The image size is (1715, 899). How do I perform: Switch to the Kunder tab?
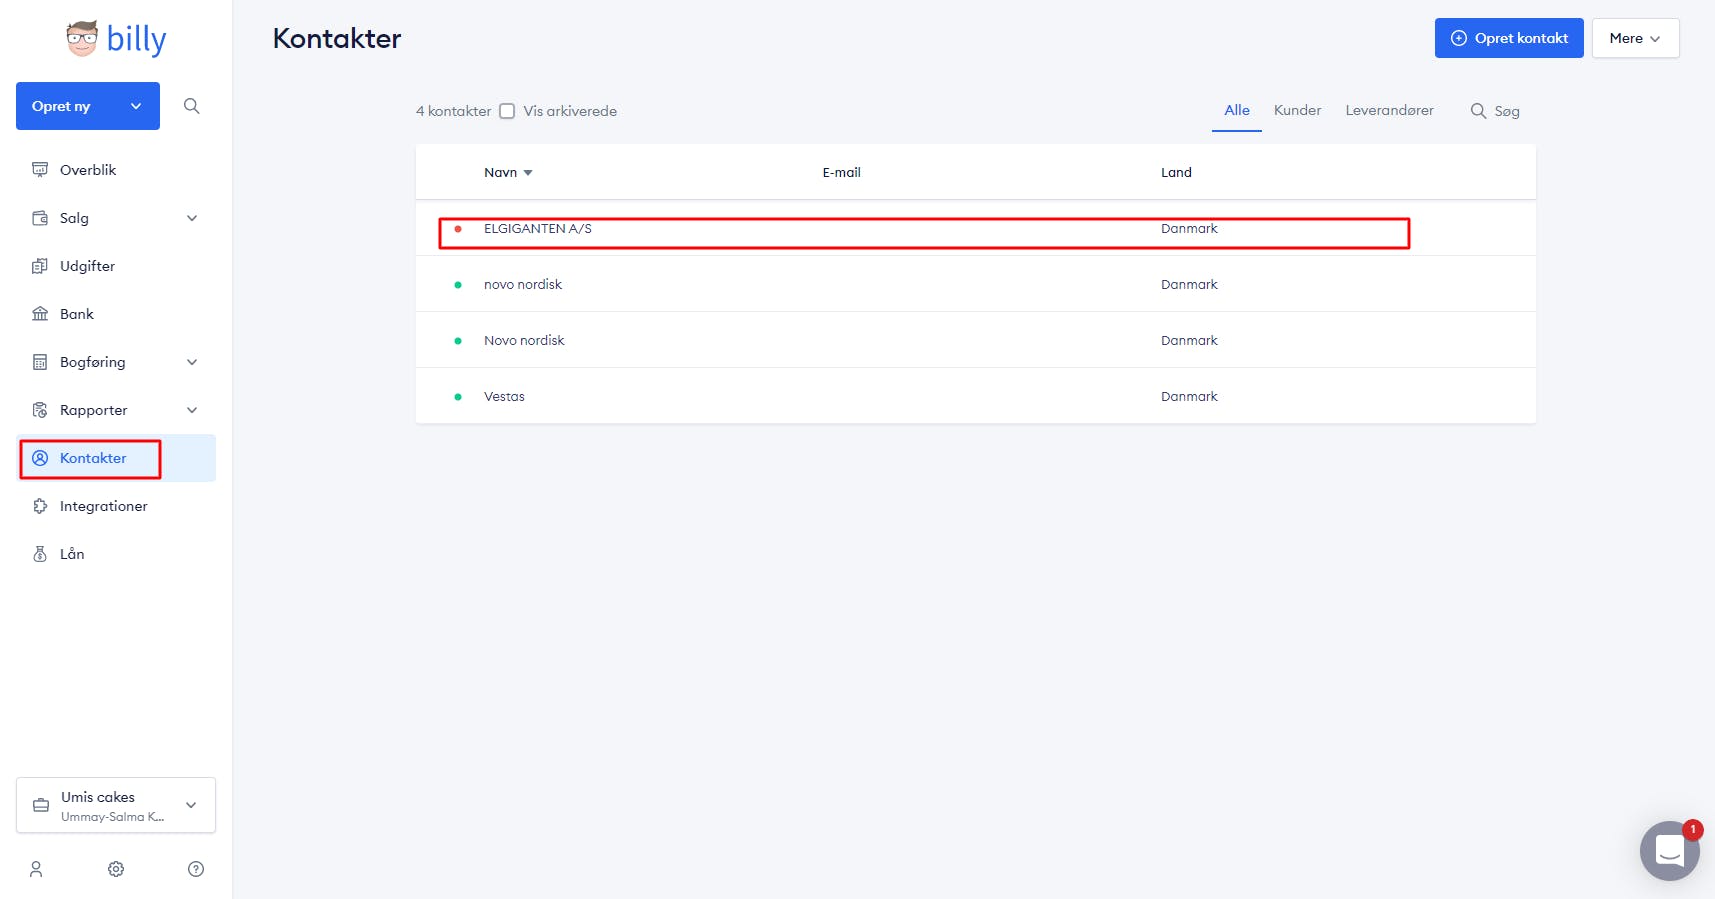1297,110
